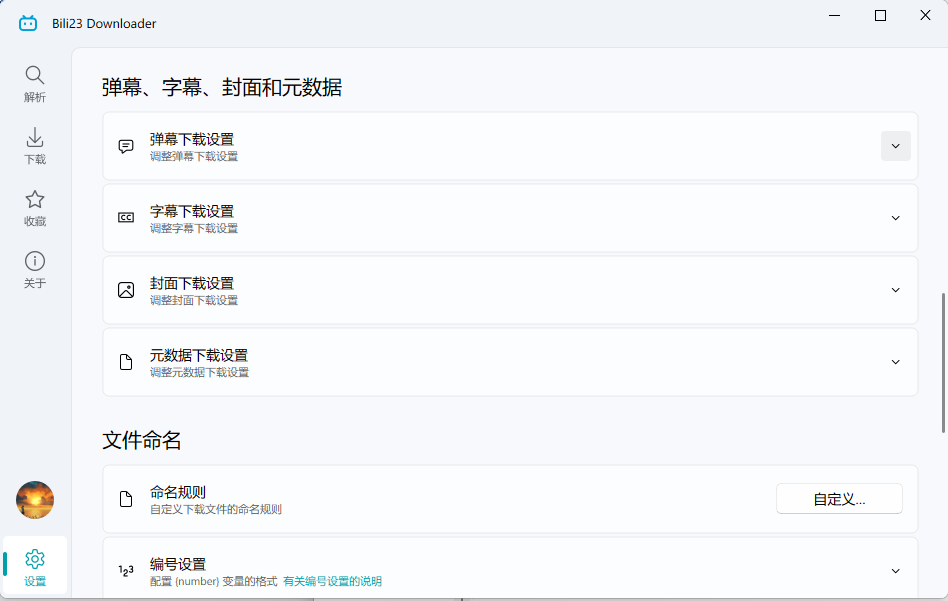Maximize the Bili23 Downloader window
Image resolution: width=948 pixels, height=601 pixels.
click(x=880, y=16)
